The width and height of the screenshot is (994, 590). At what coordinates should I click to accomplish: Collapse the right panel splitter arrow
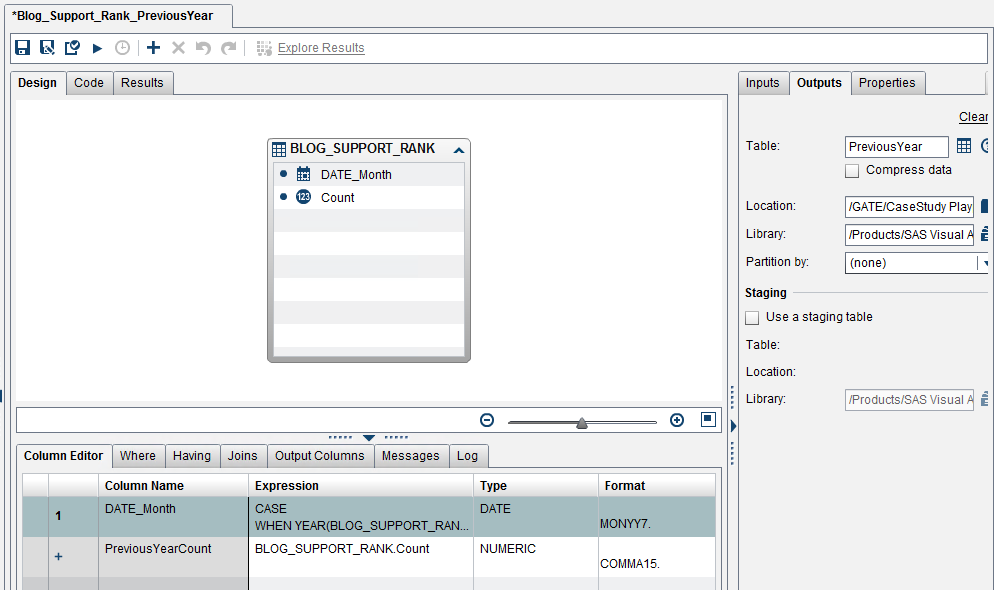[x=733, y=426]
